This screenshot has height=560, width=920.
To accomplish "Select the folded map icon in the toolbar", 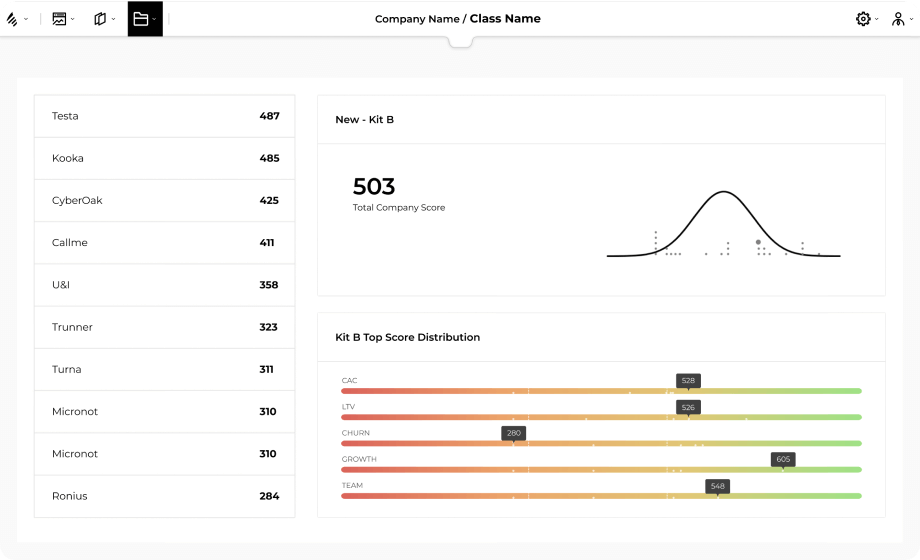I will [100, 19].
